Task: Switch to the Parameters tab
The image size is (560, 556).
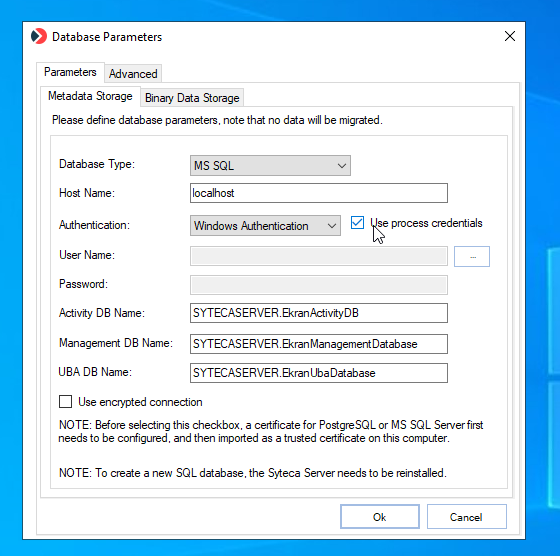Action: click(70, 72)
